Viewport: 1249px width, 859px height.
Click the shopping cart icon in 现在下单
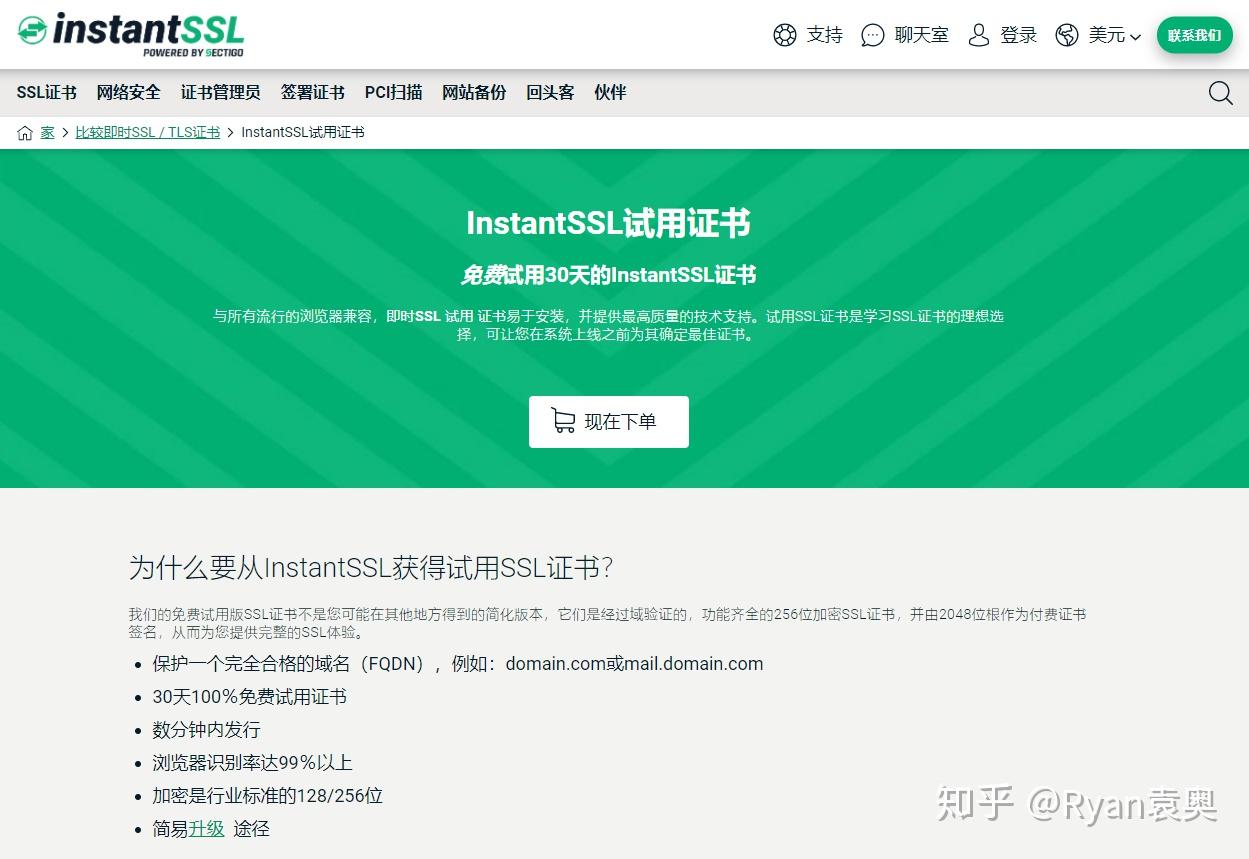point(563,421)
